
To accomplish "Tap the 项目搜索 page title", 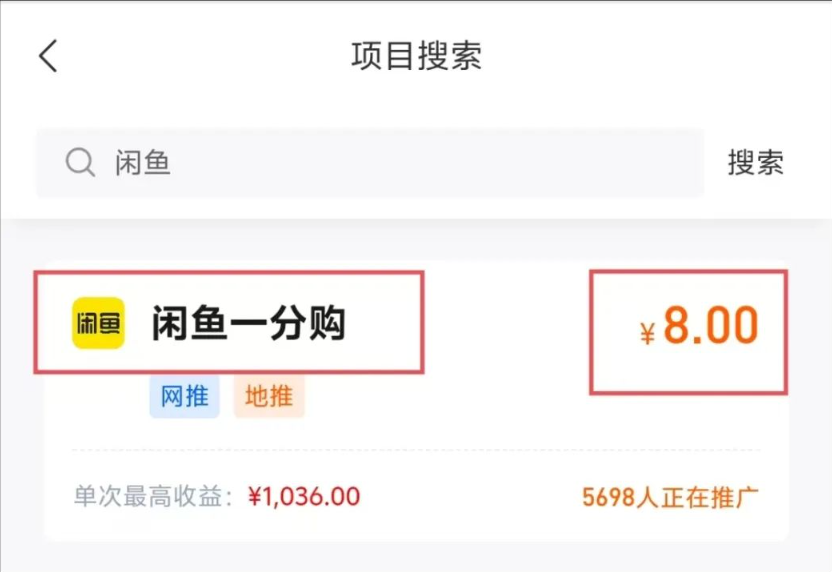I will click(x=417, y=56).
